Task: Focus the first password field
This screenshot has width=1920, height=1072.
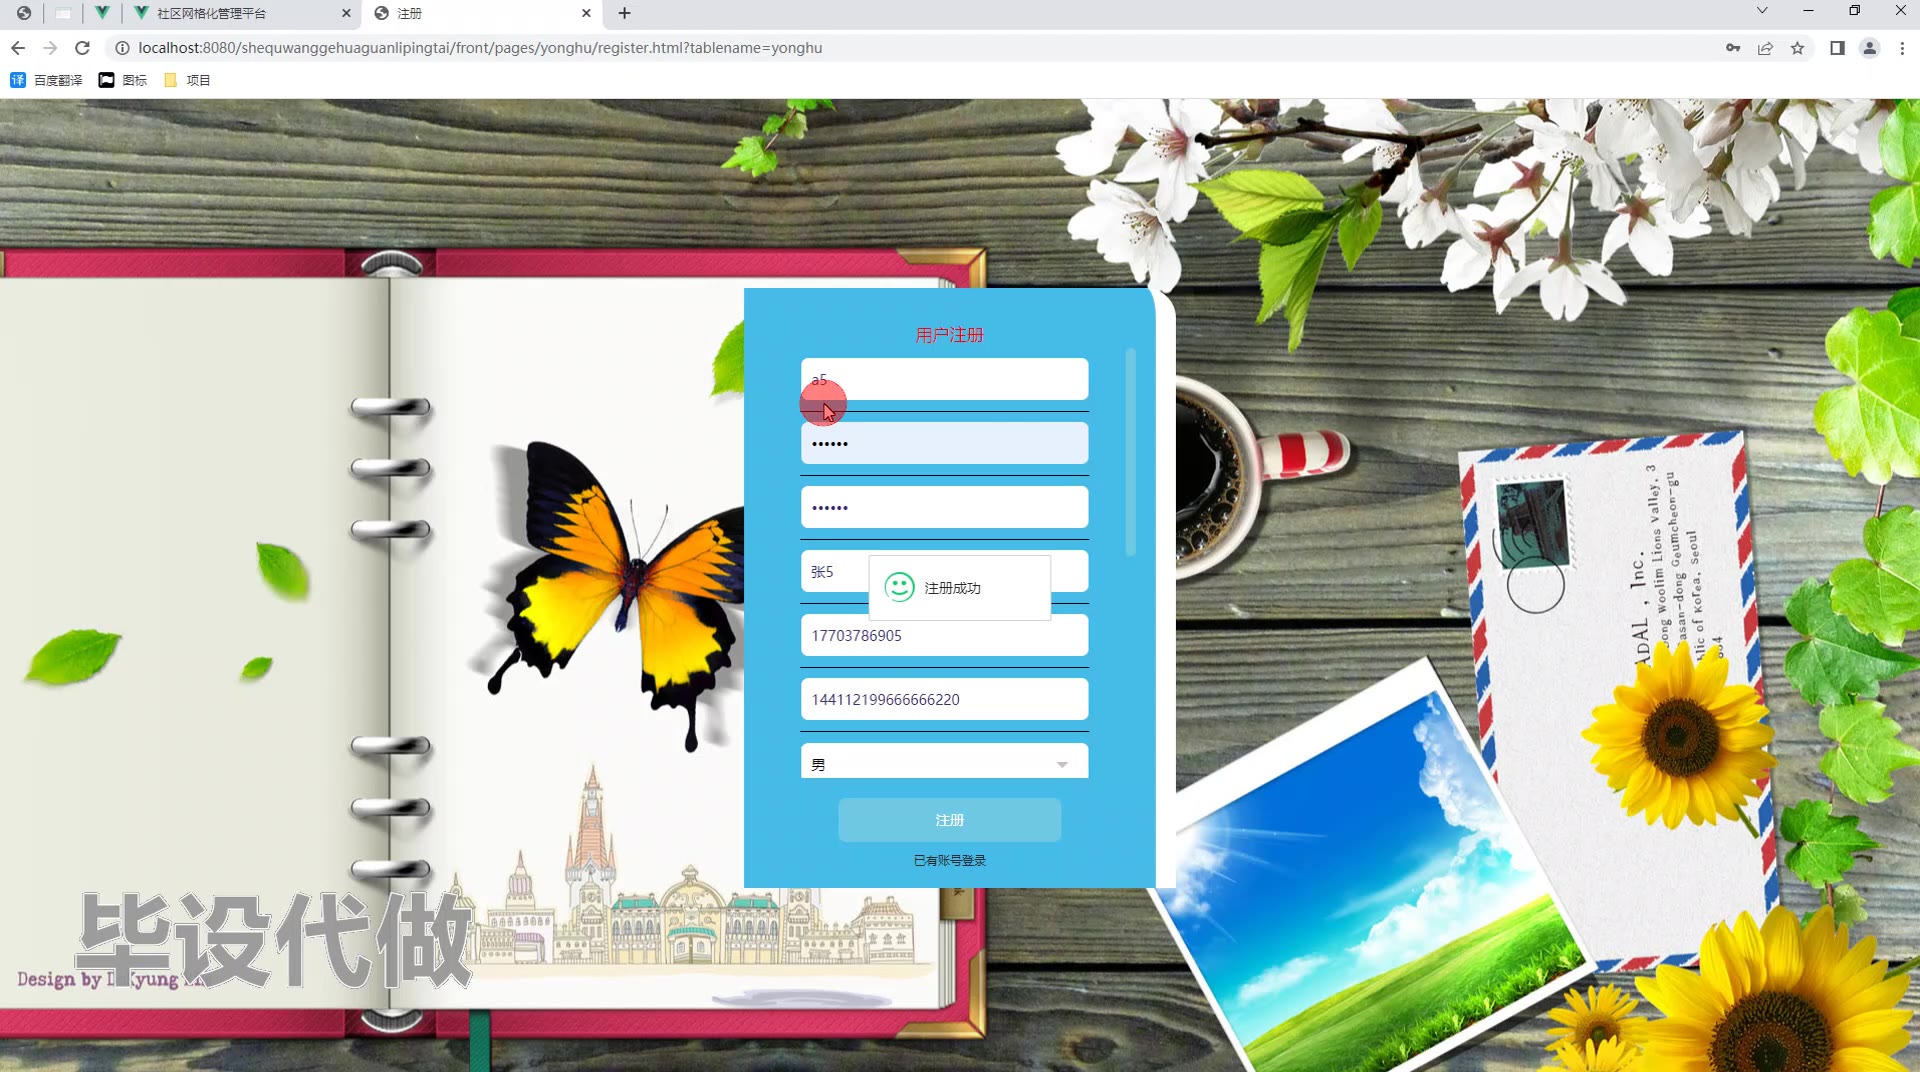Action: tap(944, 443)
